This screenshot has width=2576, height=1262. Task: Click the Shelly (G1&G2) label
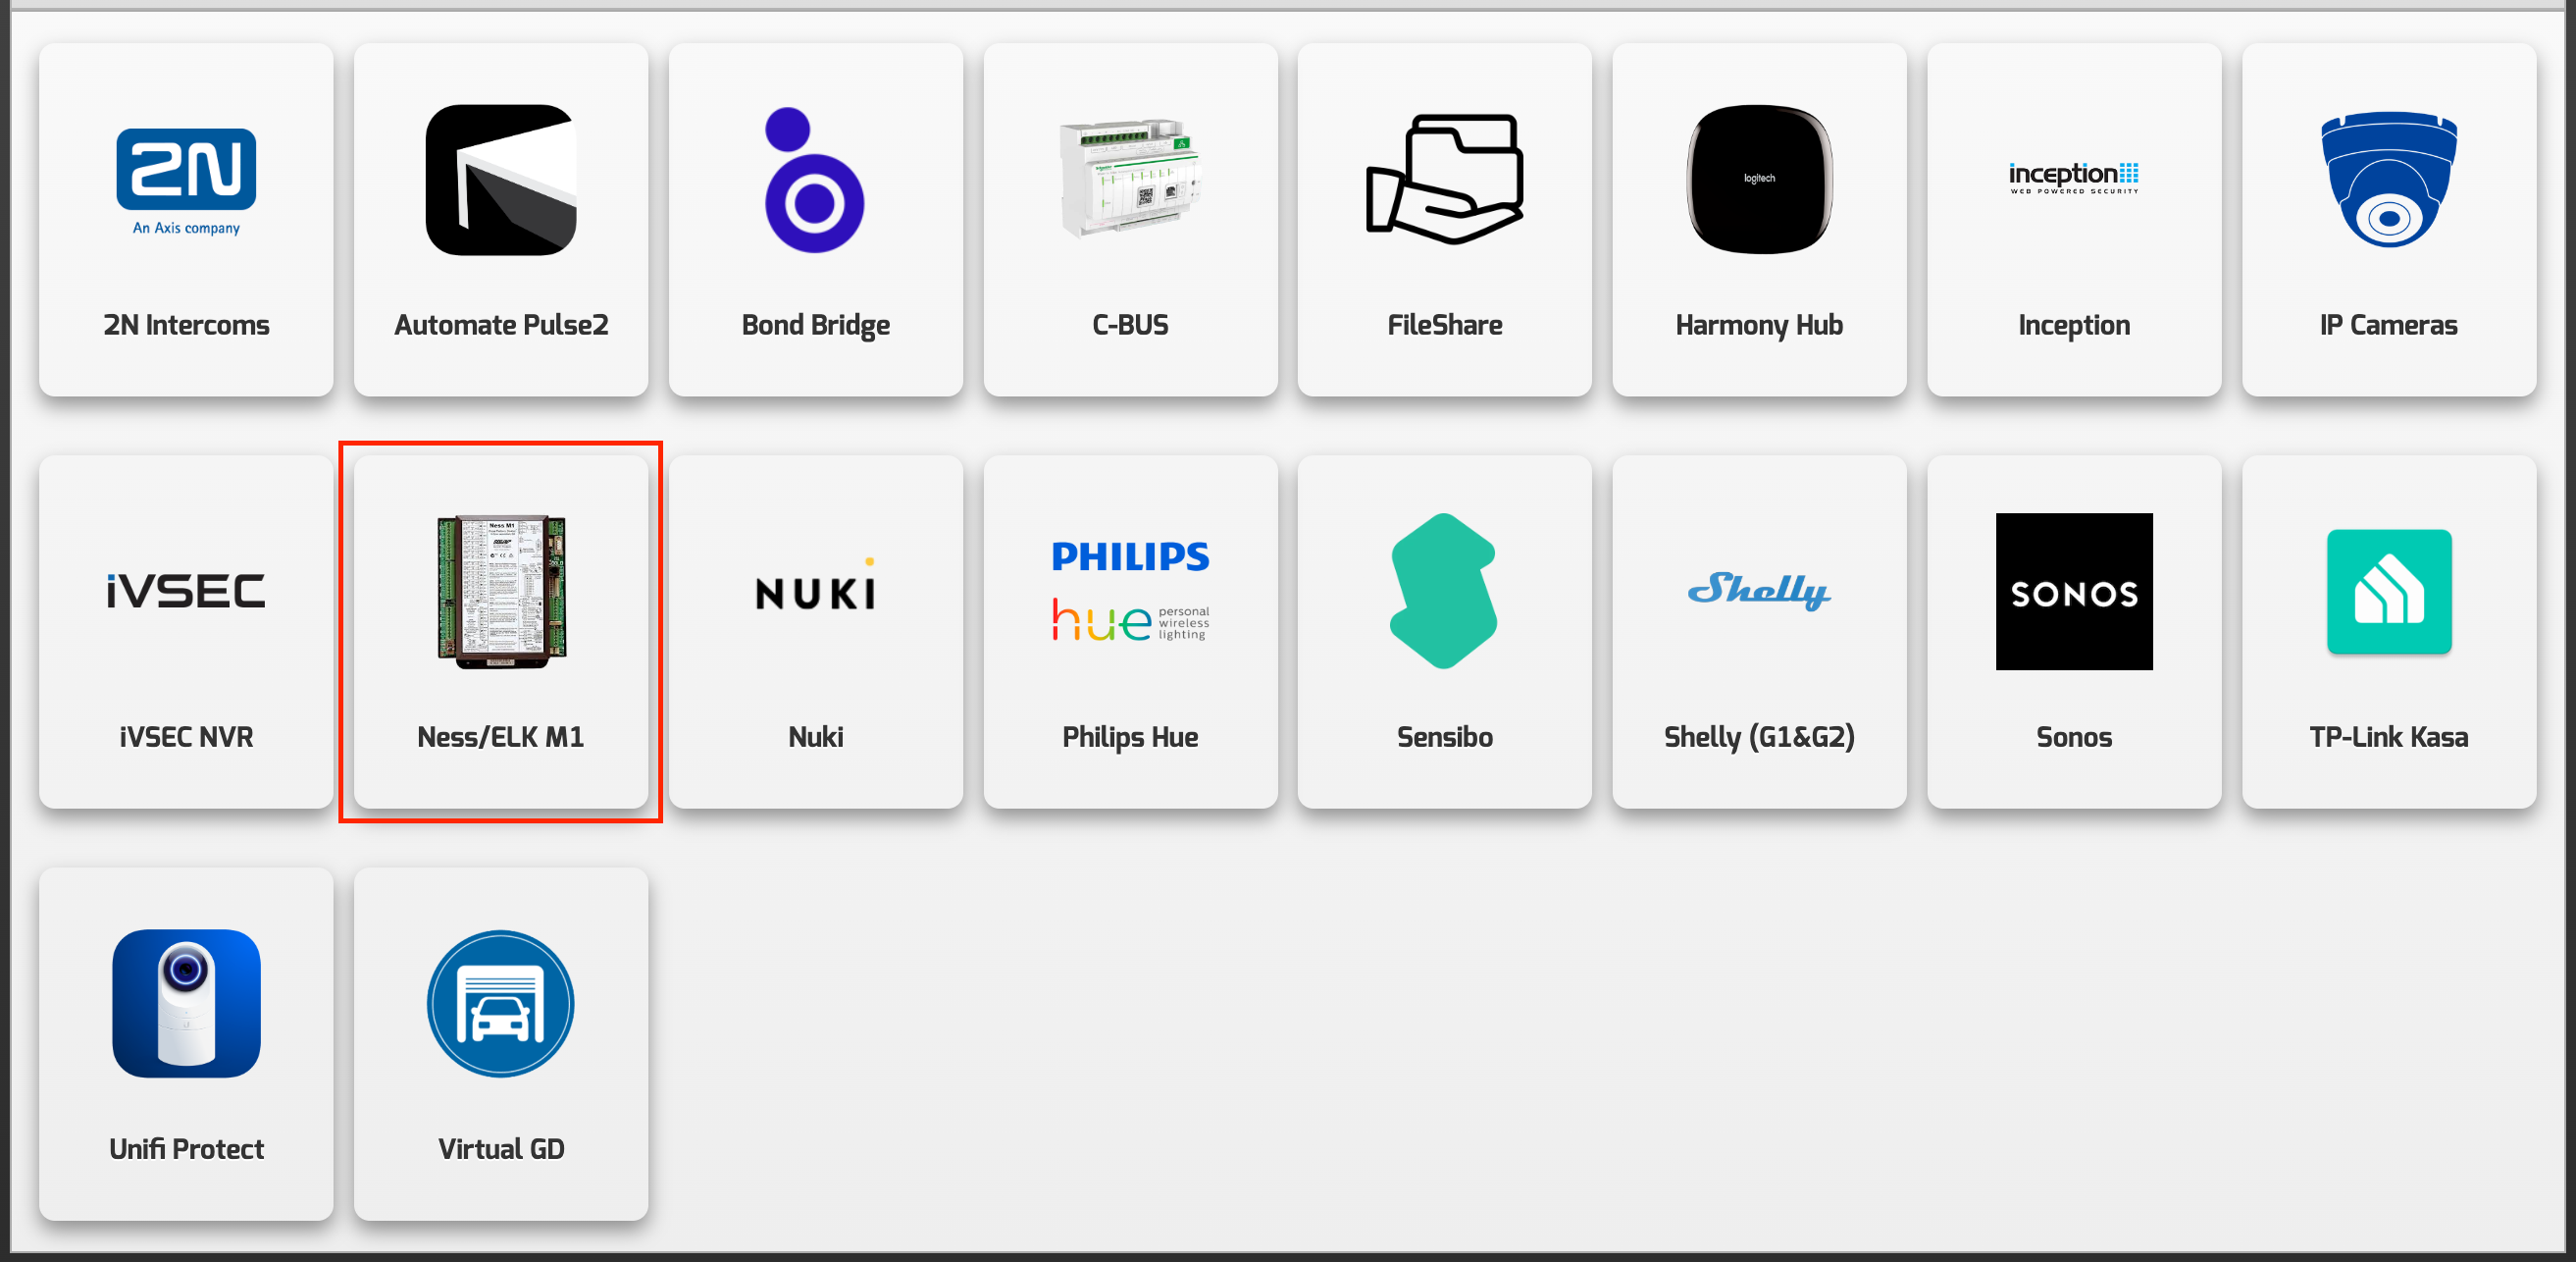(1759, 737)
